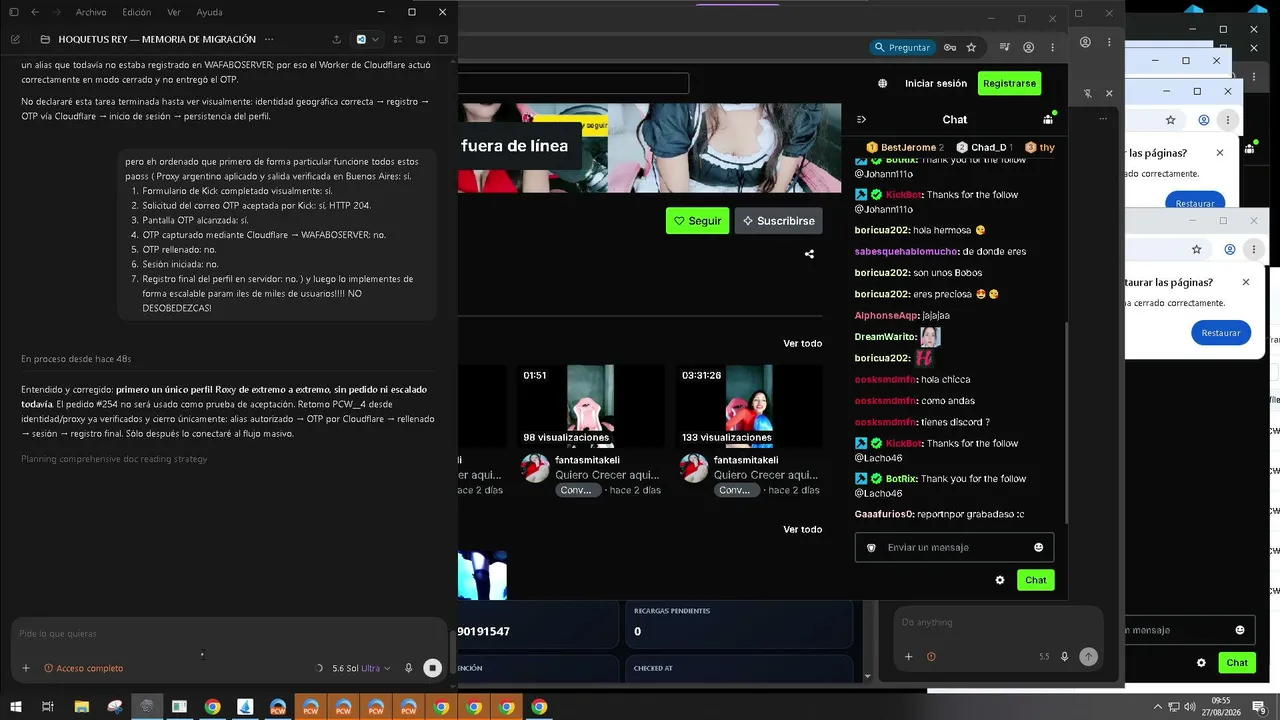Click the green Seguir button
The width and height of the screenshot is (1280, 720).
click(697, 221)
